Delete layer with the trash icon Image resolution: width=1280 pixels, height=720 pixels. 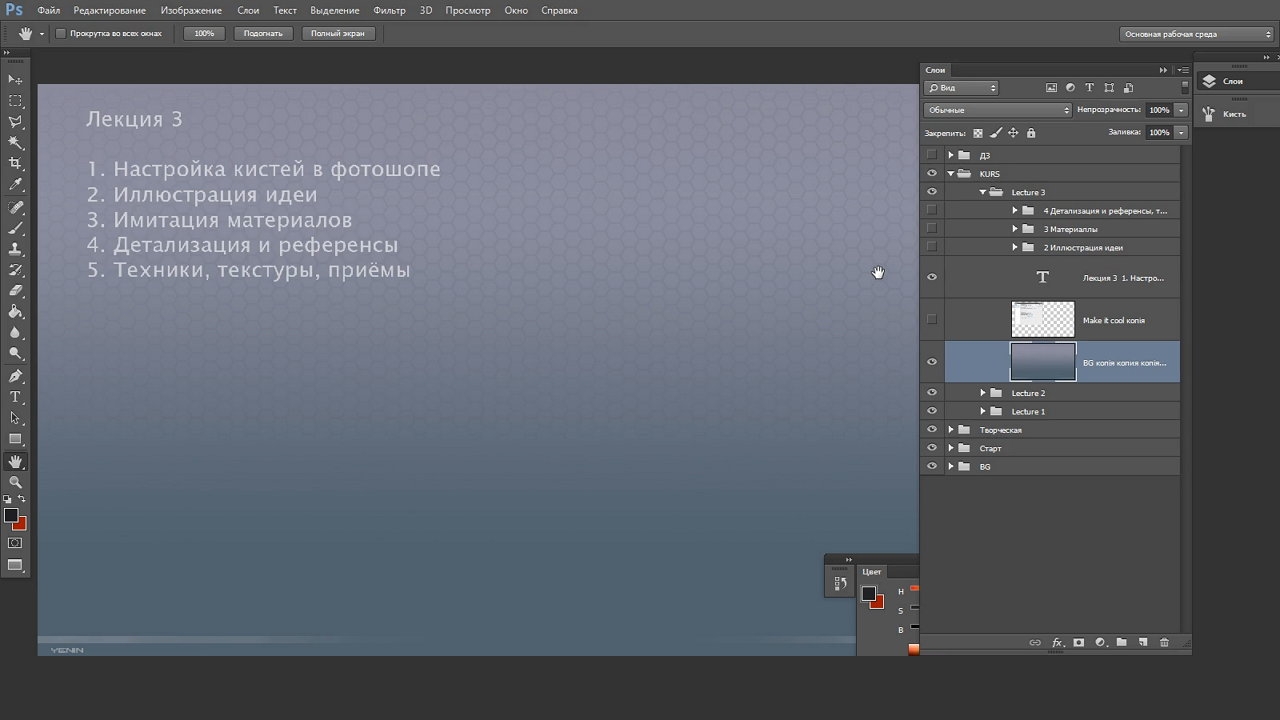[x=1164, y=642]
